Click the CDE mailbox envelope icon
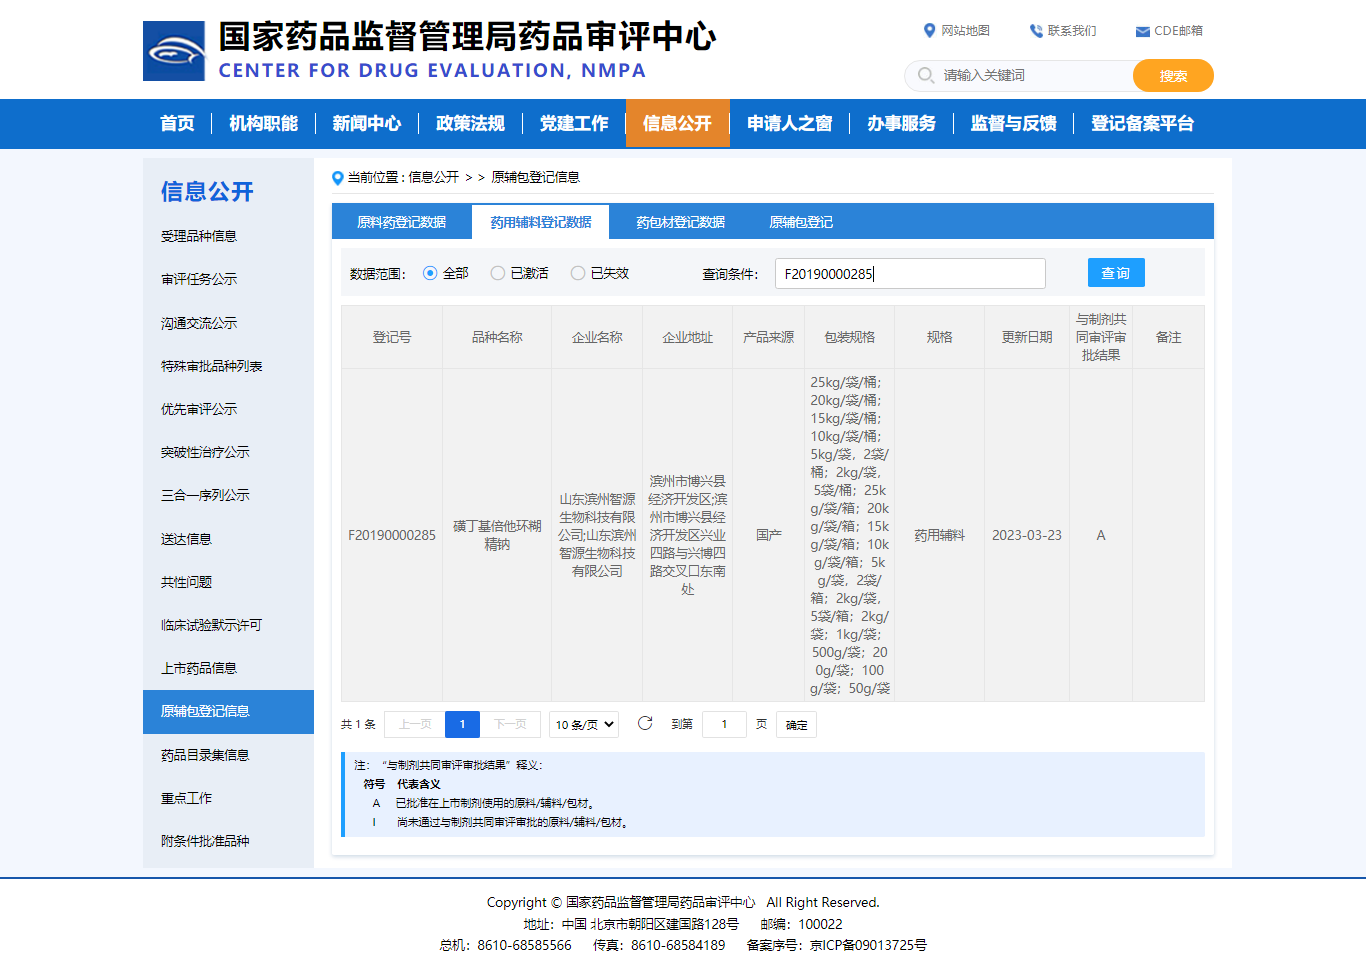The height and width of the screenshot is (967, 1366). point(1142,32)
